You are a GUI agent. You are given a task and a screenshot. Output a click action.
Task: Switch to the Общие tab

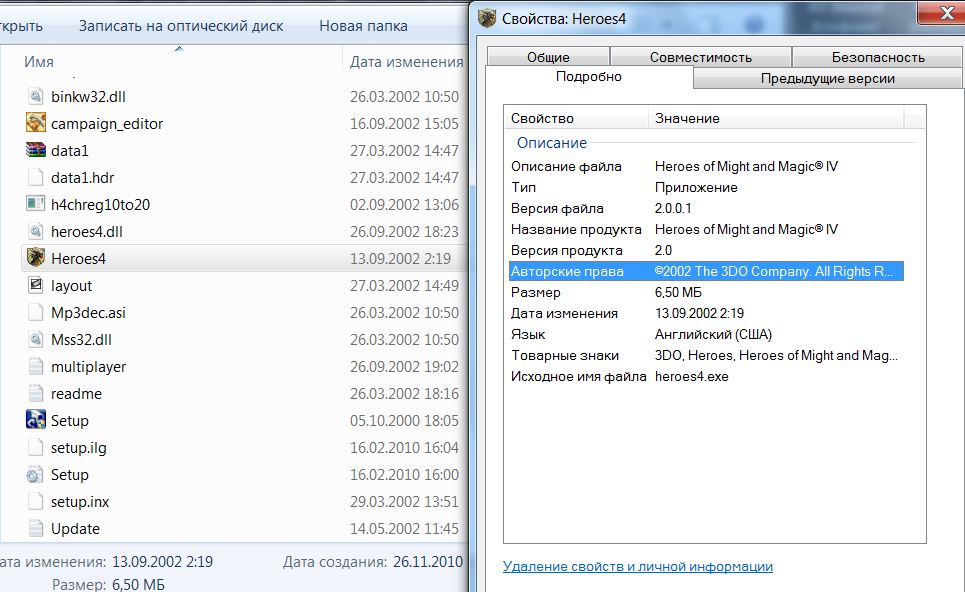548,57
